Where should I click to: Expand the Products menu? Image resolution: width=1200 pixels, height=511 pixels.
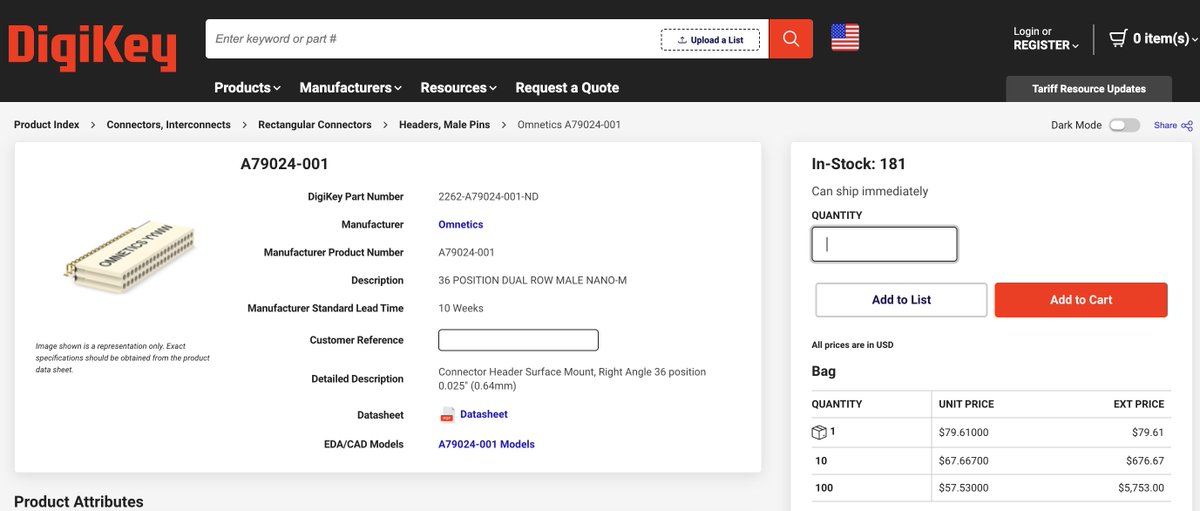click(247, 88)
